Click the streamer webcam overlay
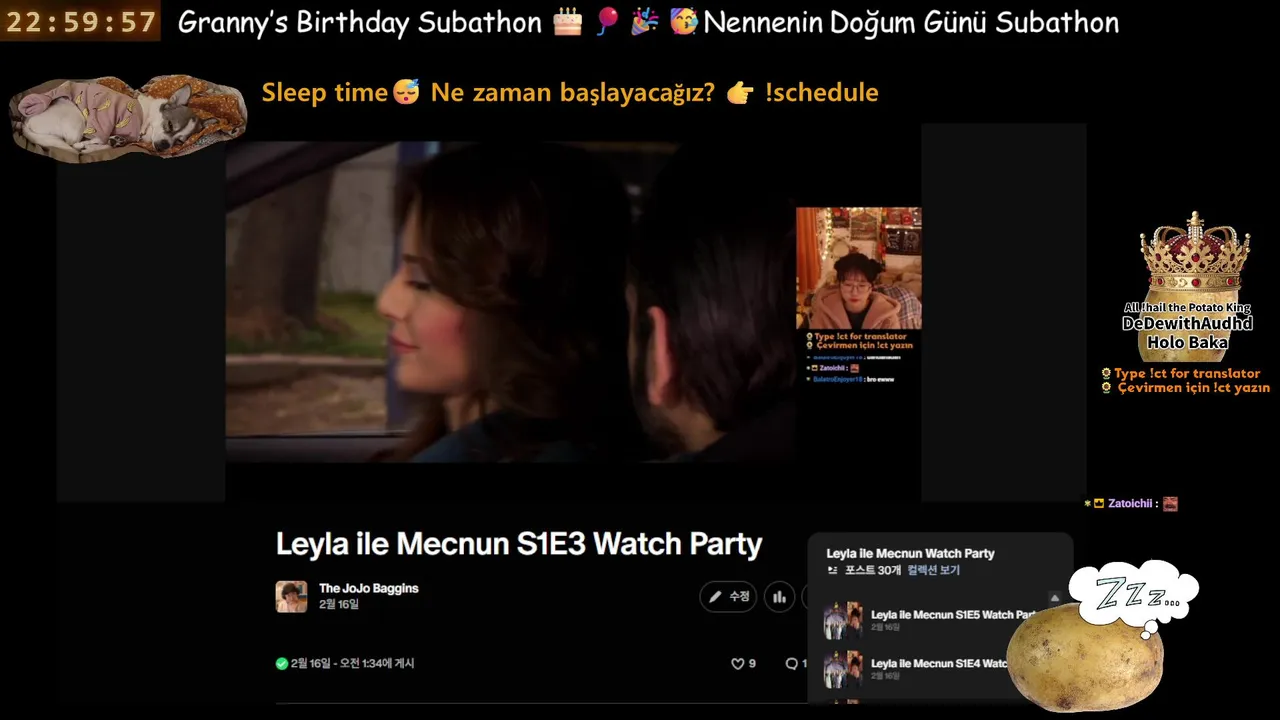The width and height of the screenshot is (1280, 720). pyautogui.click(x=858, y=268)
